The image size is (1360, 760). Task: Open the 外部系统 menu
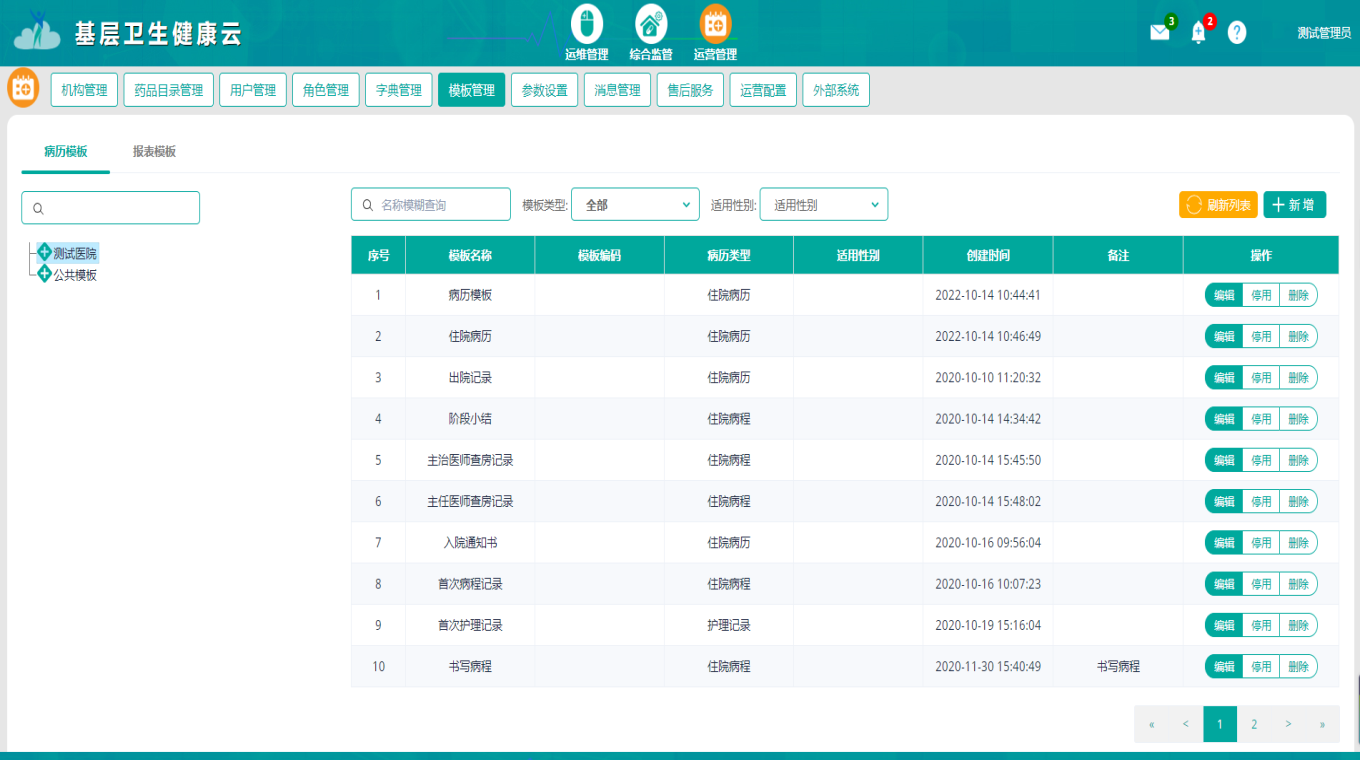tap(836, 90)
